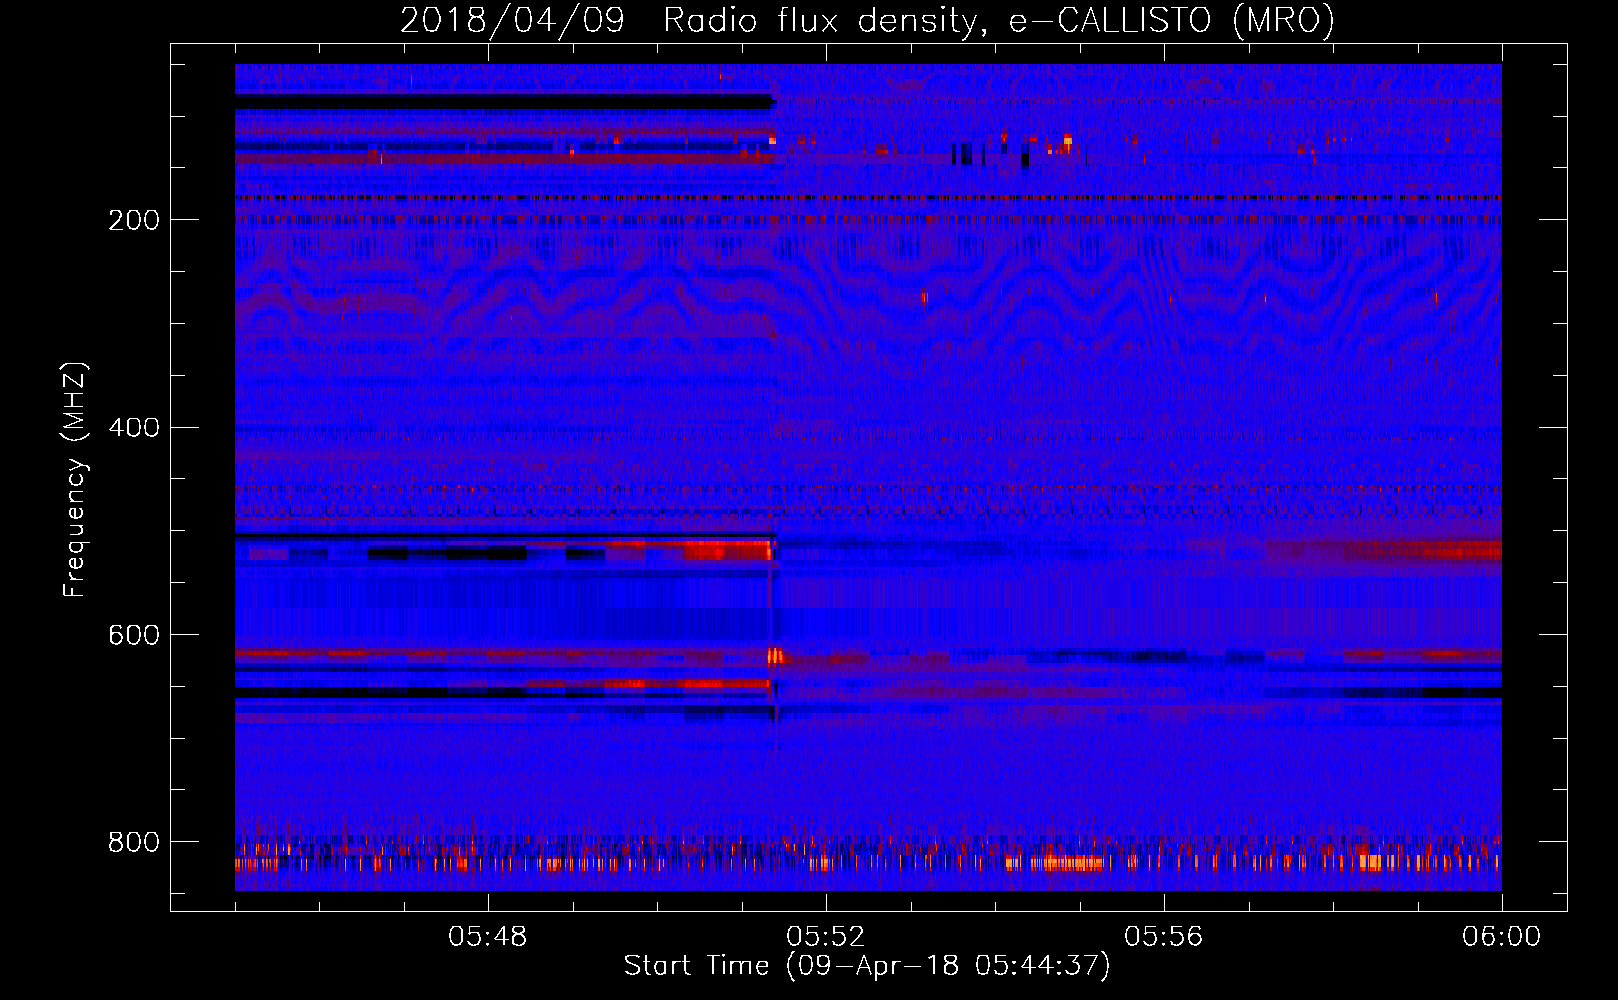The image size is (1618, 1000).
Task: Click the 600 frequency tick label
Action: coord(134,636)
